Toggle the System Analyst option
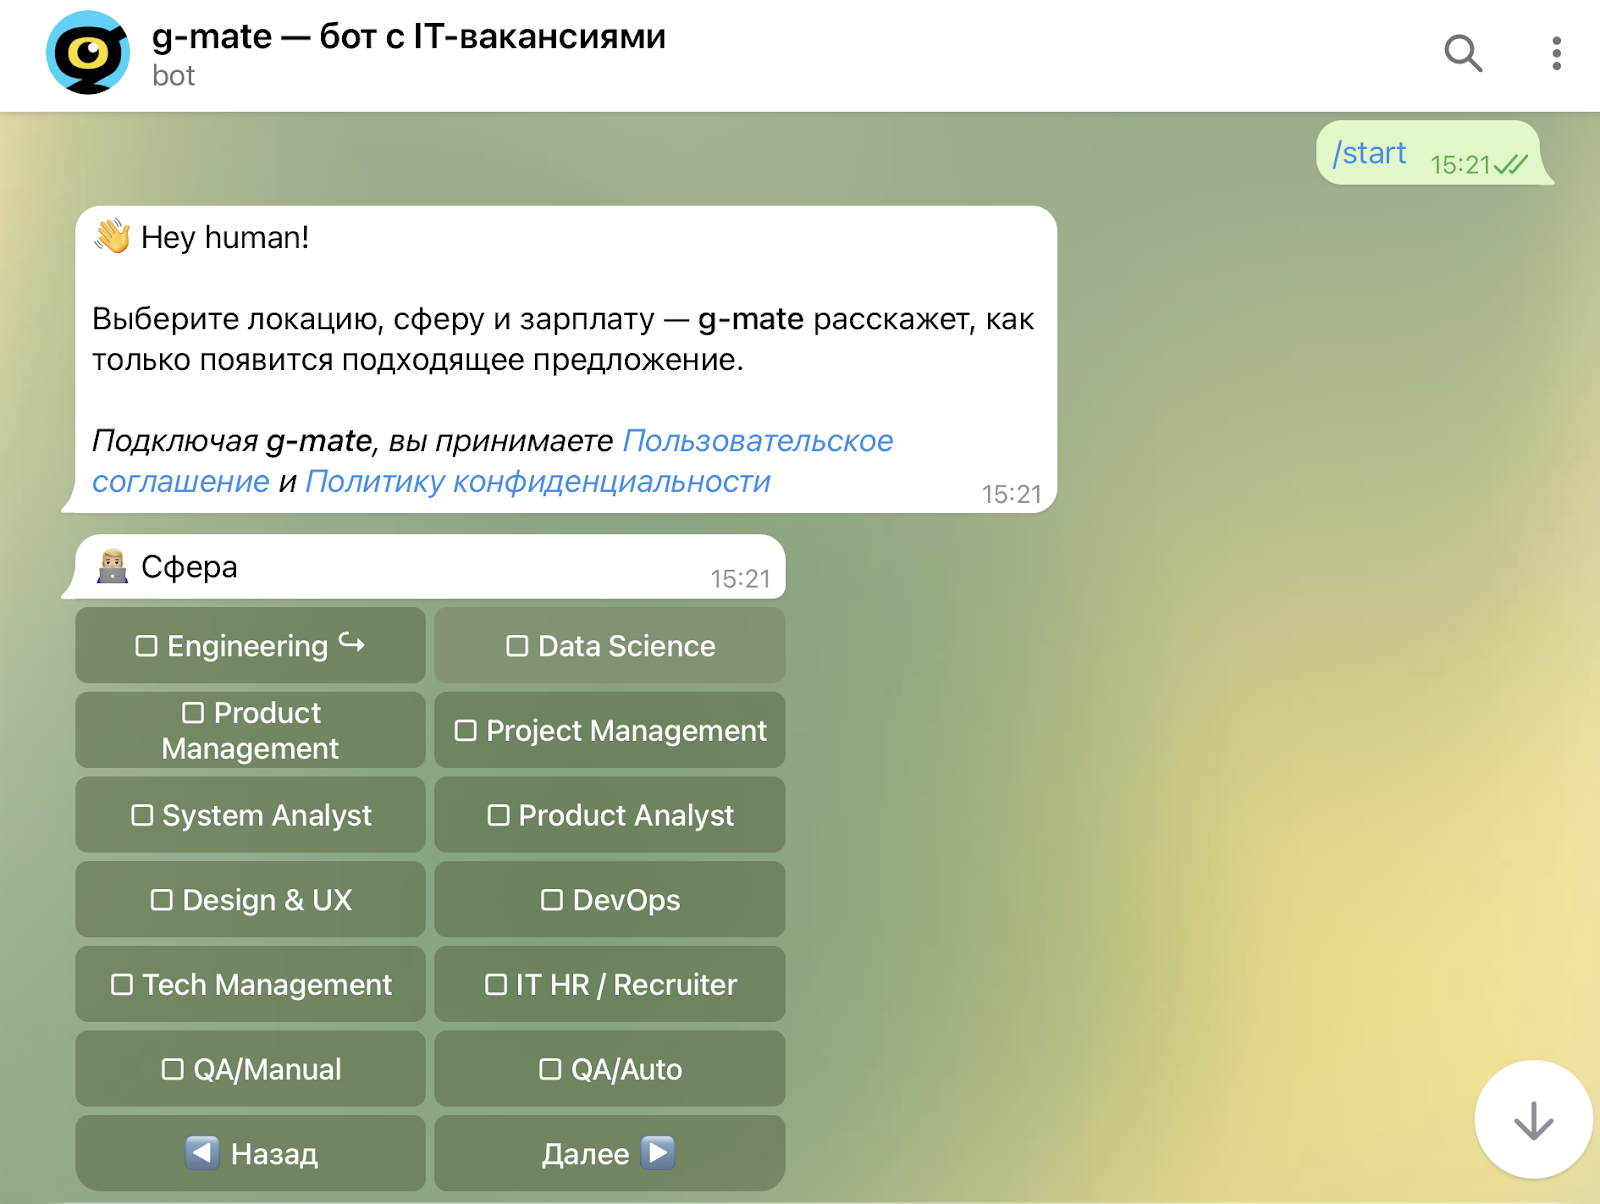Screen dimensions: 1600x1204 click(250, 815)
